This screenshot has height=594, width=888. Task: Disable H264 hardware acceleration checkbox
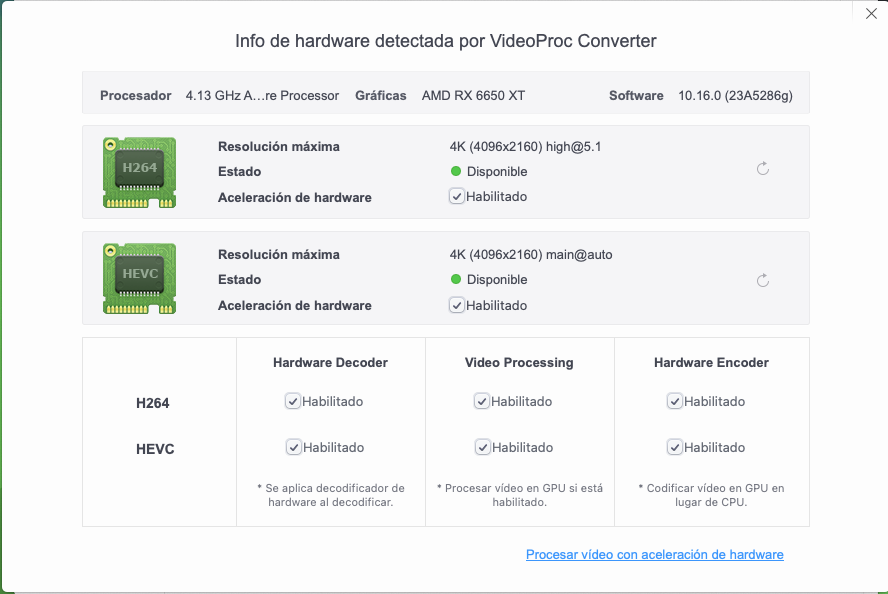(457, 196)
